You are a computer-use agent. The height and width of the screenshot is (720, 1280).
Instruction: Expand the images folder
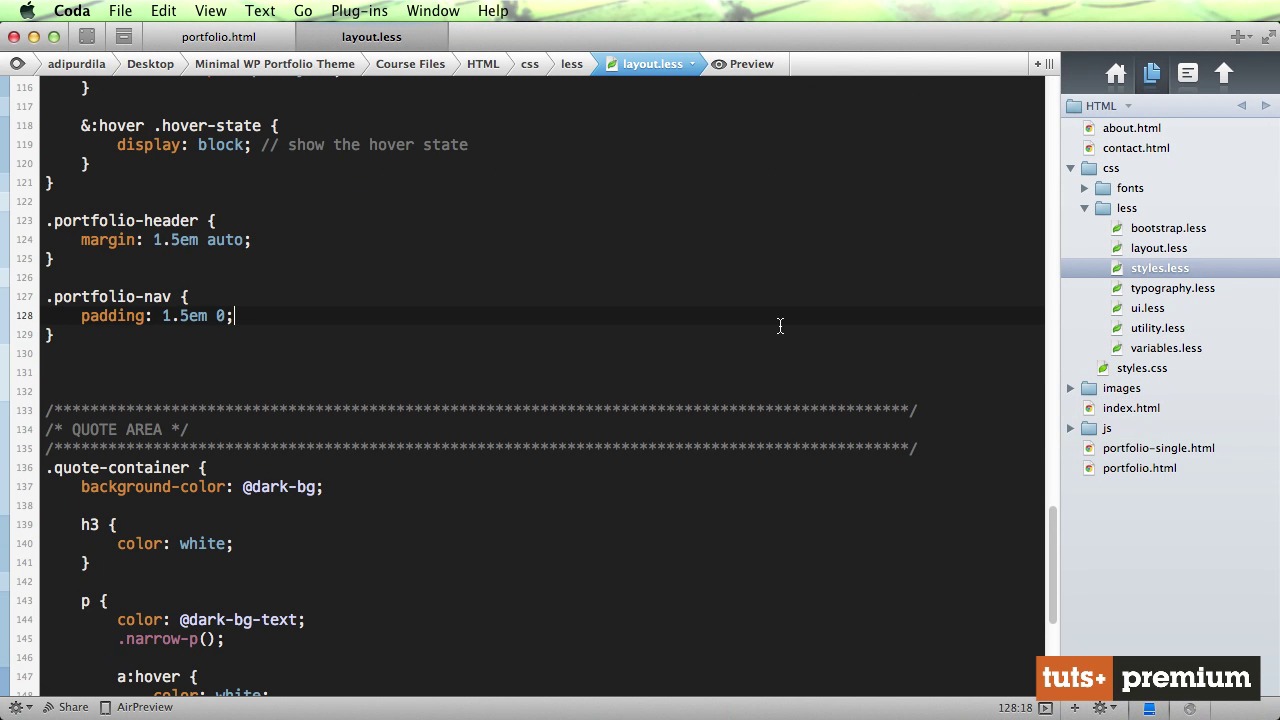(1071, 388)
